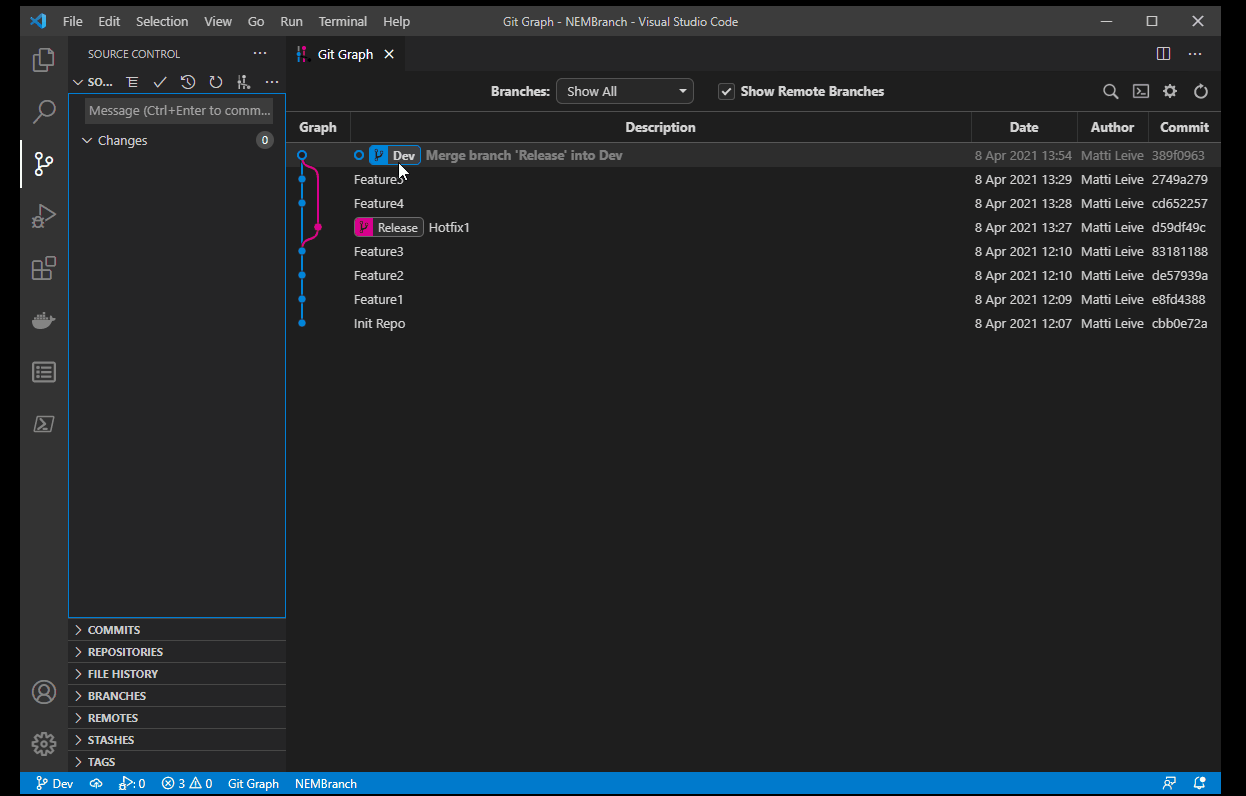Expand the REMOTES section
The height and width of the screenshot is (796, 1246).
(x=177, y=718)
